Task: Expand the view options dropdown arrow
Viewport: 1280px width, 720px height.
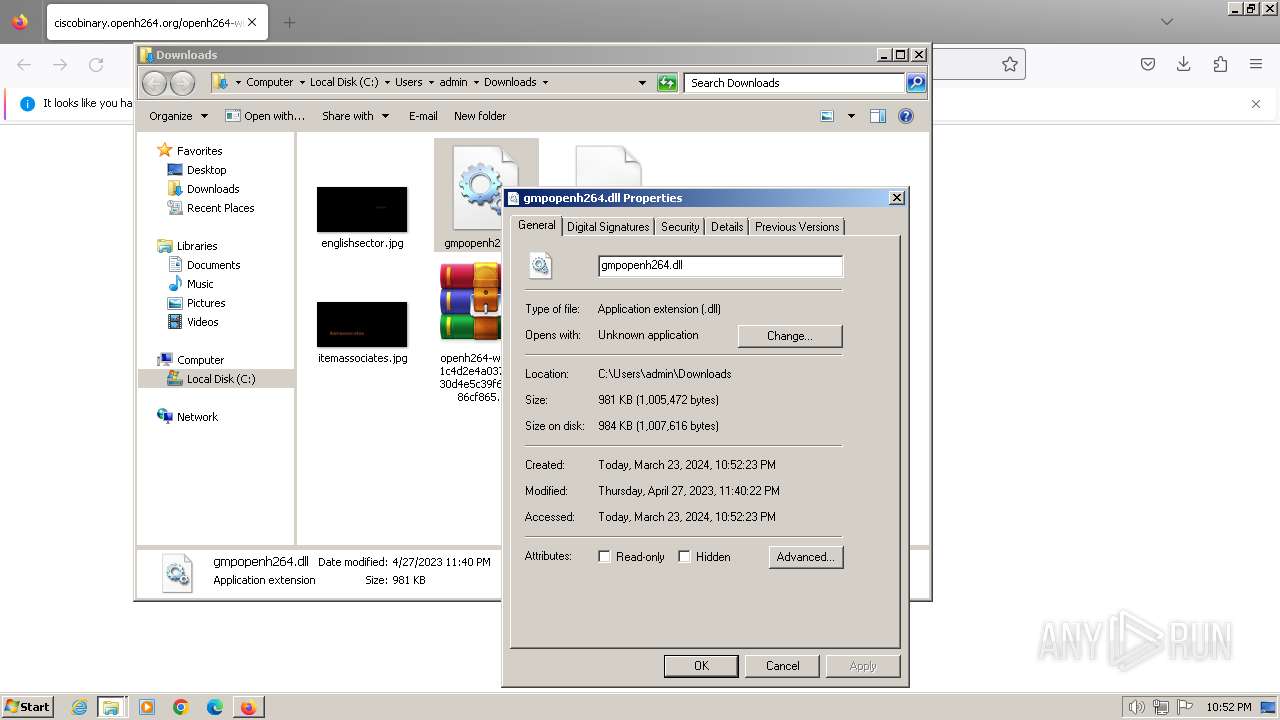Action: click(x=851, y=116)
